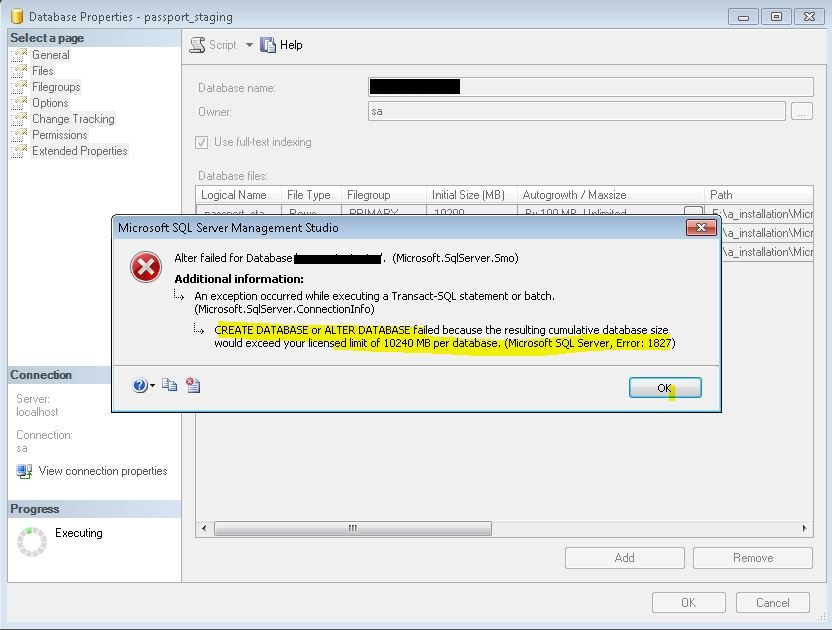
Task: Click View connection properties link
Action: 103,471
